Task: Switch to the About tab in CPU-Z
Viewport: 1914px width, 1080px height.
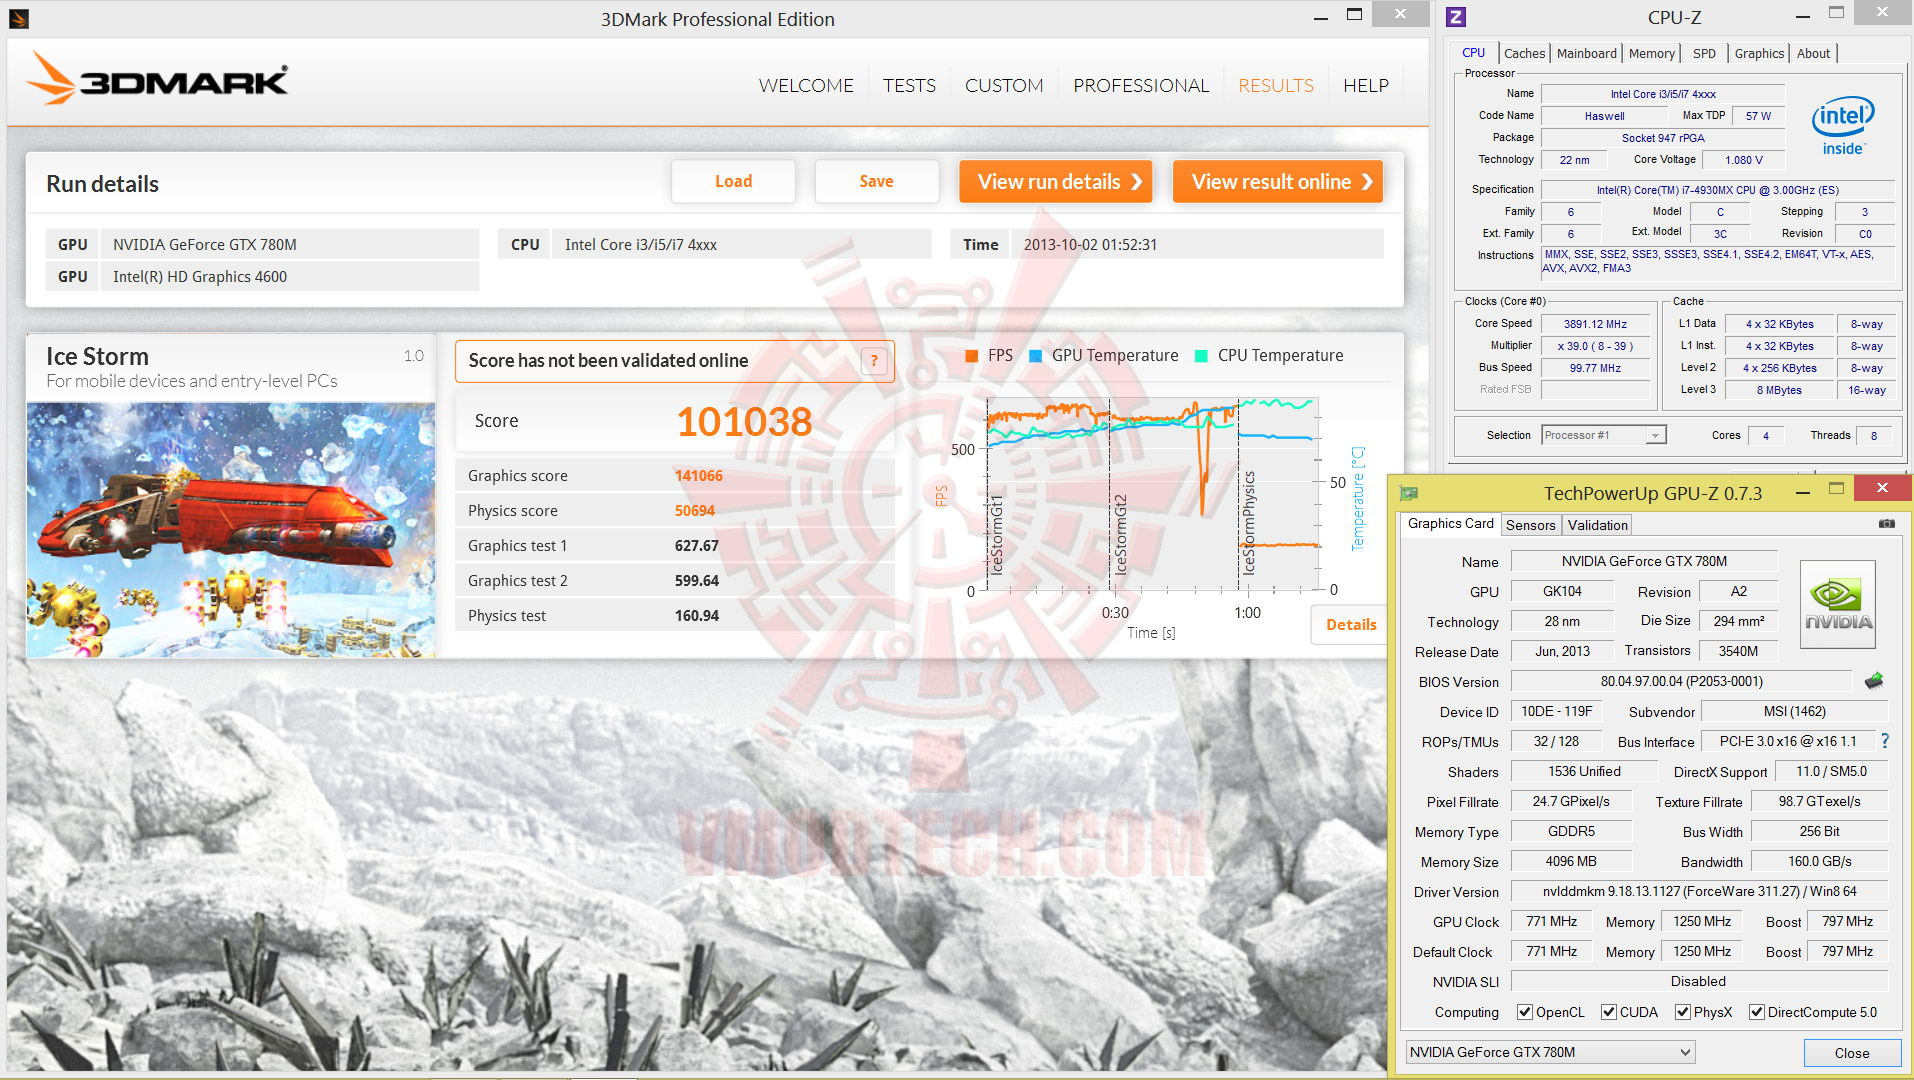Action: click(1813, 54)
